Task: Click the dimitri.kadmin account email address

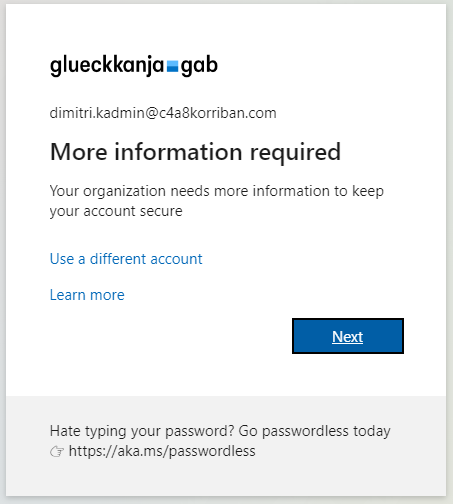Action: tap(163, 113)
